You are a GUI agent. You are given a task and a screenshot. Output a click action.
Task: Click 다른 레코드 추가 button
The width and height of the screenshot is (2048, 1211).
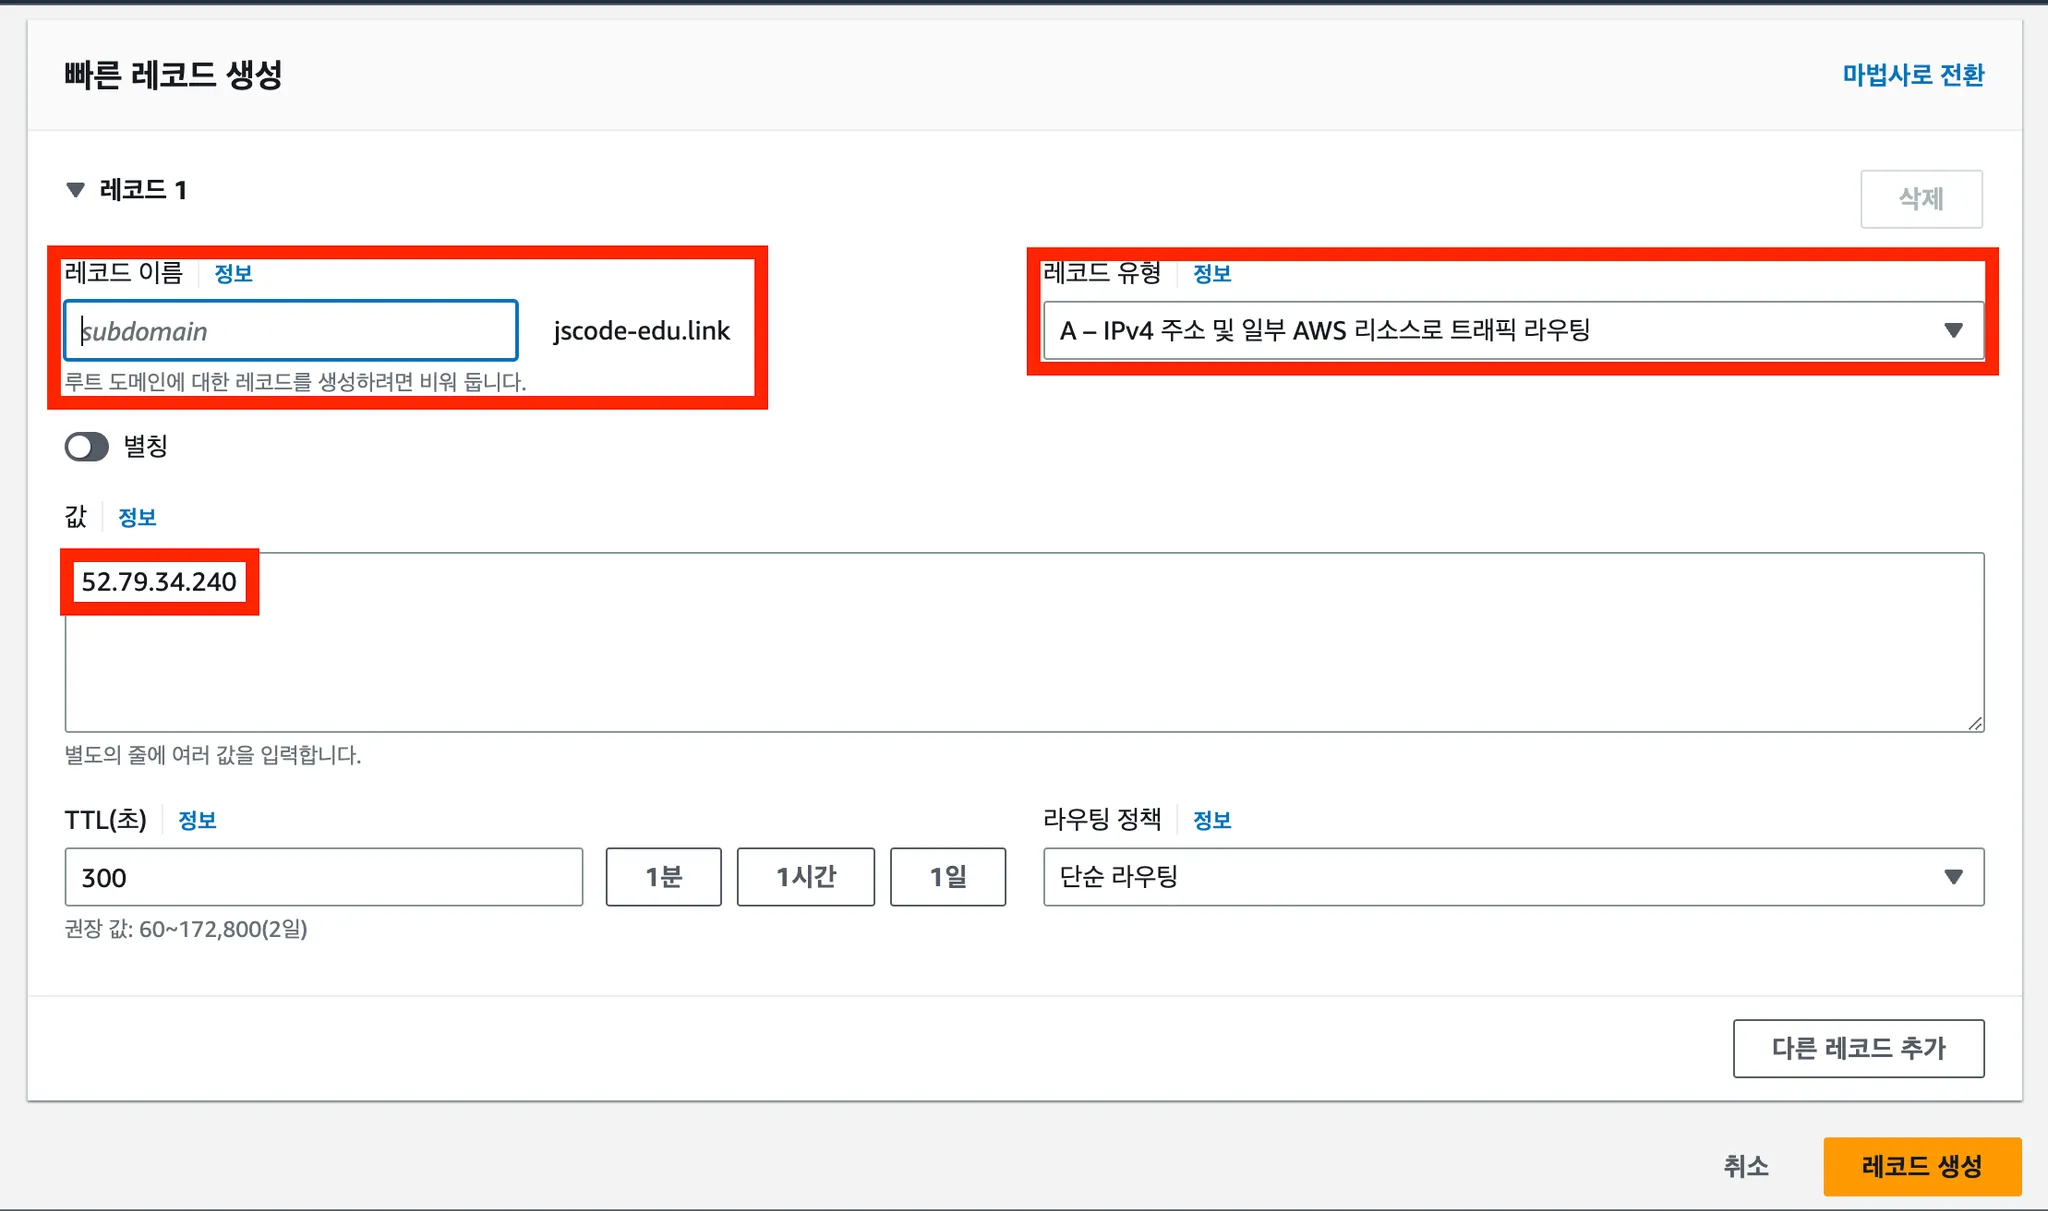[1857, 1048]
